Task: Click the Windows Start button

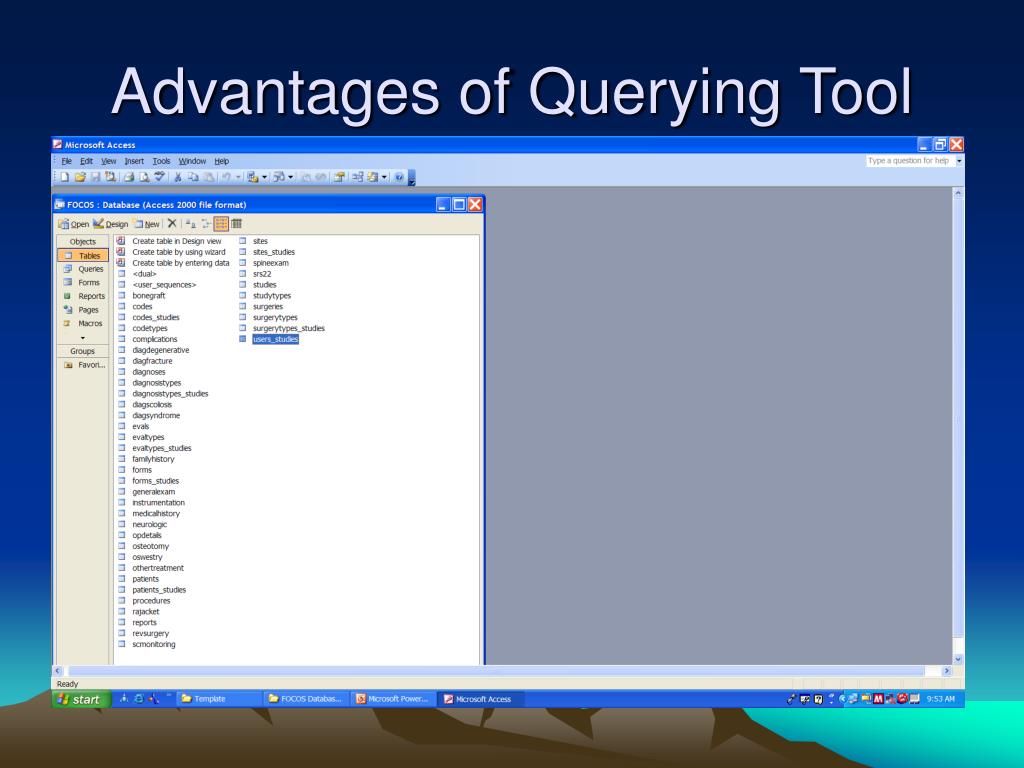Action: point(81,699)
